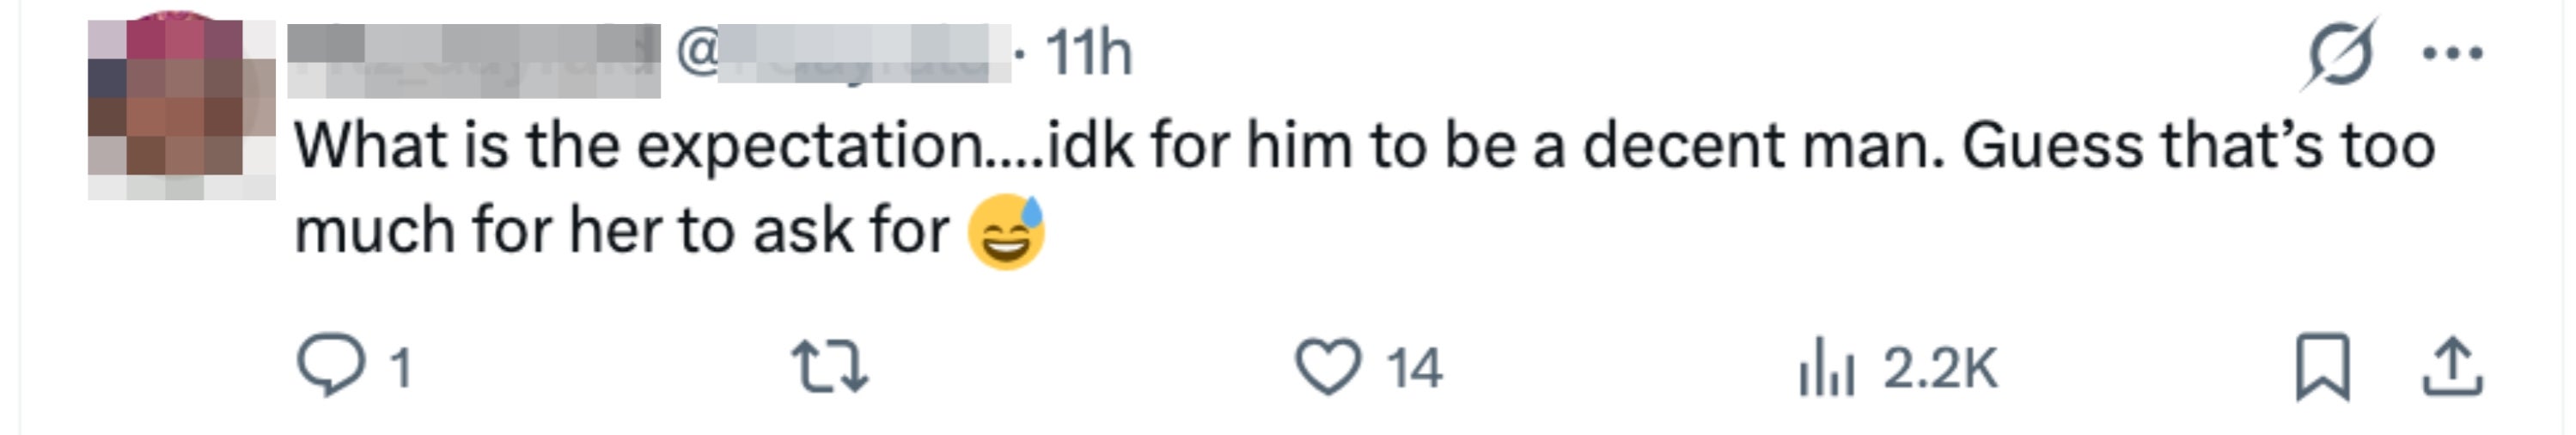
Task: Open the share upload arrow icon
Action: click(x=2452, y=368)
